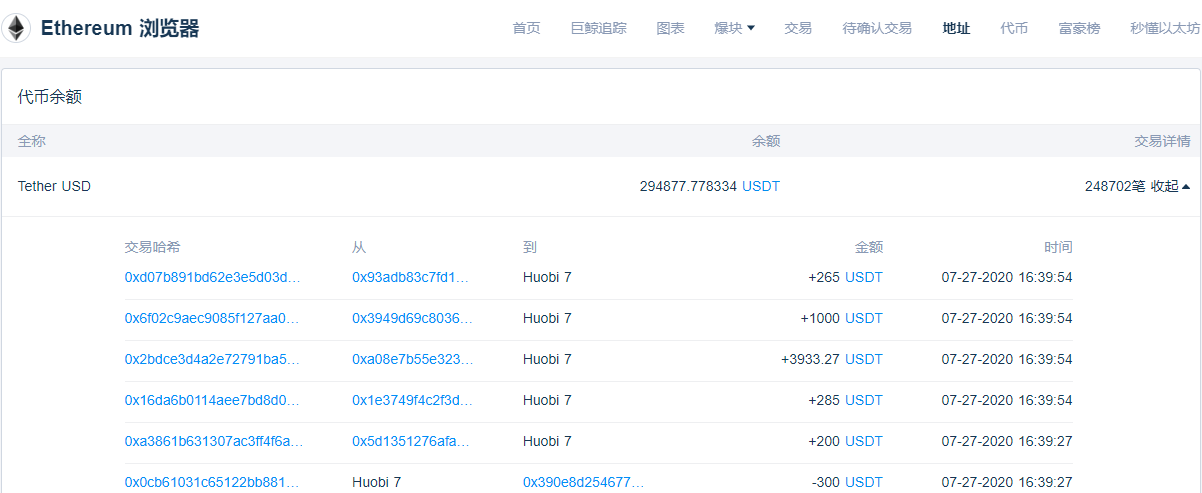Click the -300 row timestamp 16:39:27
Viewport: 1202px width, 493px height.
coord(1007,482)
